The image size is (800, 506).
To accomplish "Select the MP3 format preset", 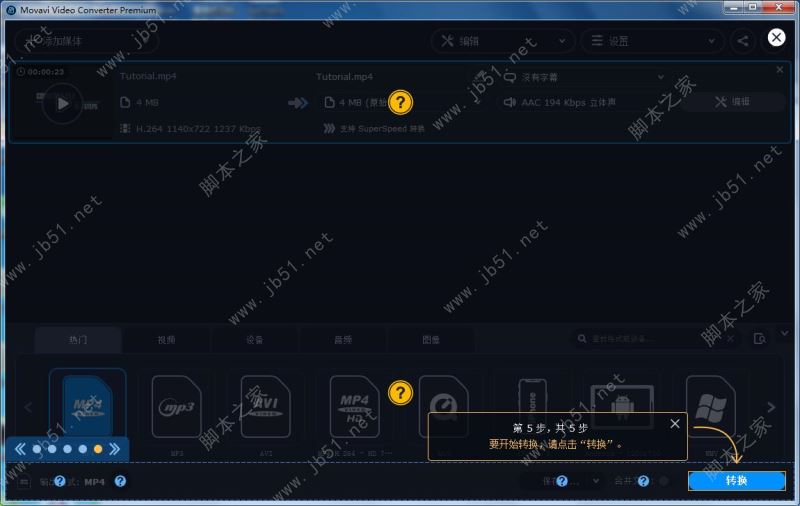I will click(x=177, y=408).
